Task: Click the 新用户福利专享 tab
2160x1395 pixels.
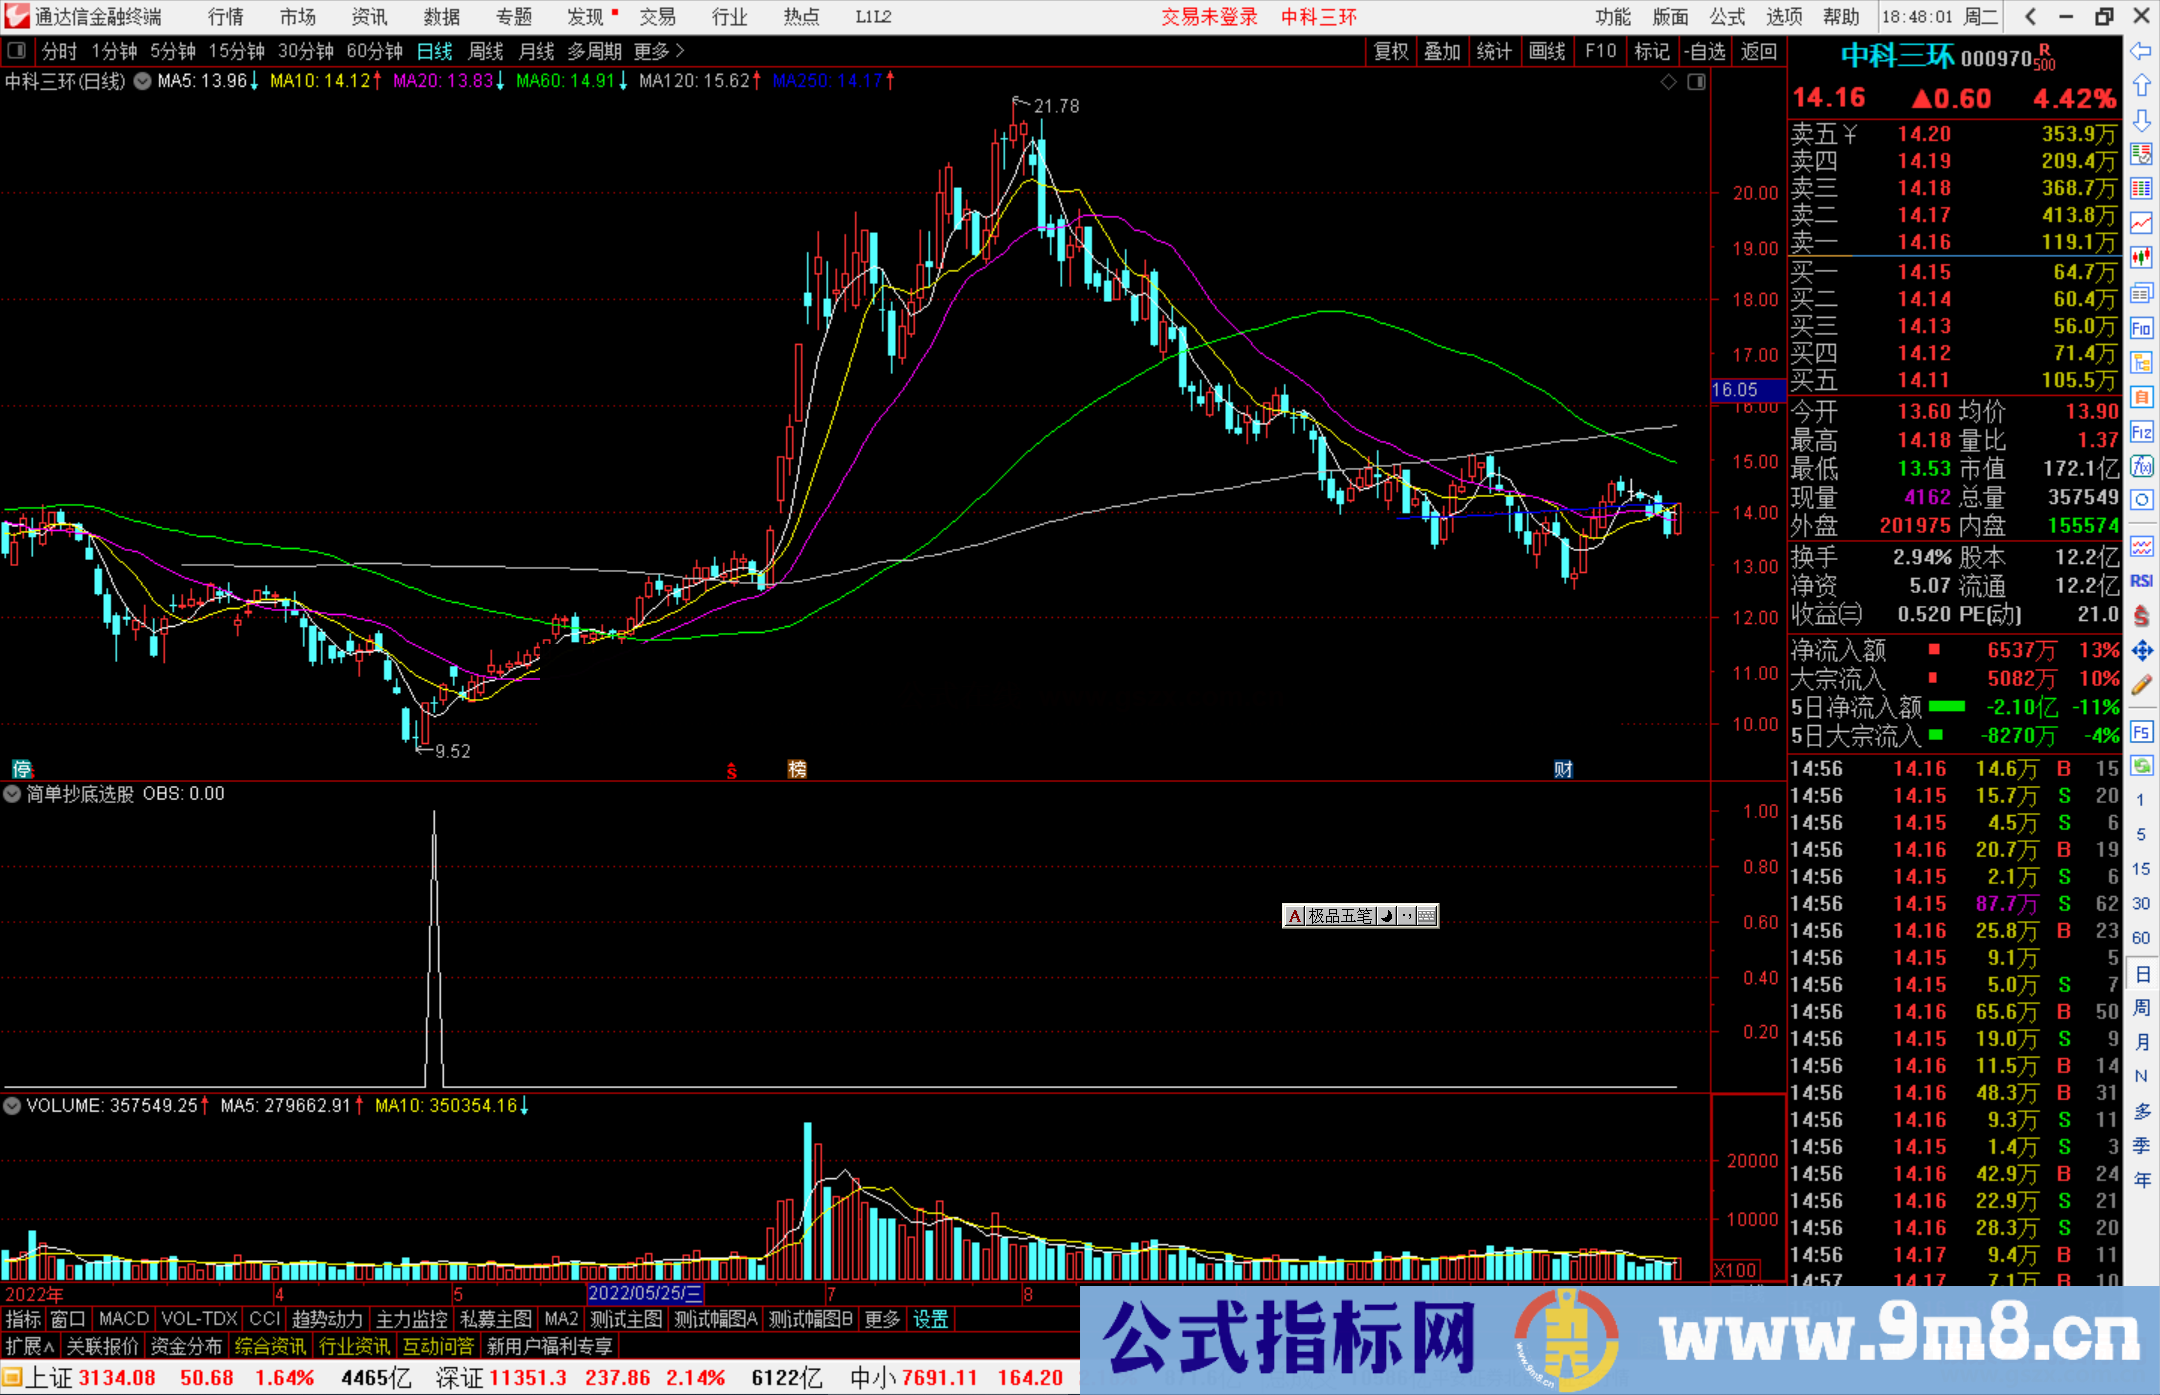Action: click(x=550, y=1347)
